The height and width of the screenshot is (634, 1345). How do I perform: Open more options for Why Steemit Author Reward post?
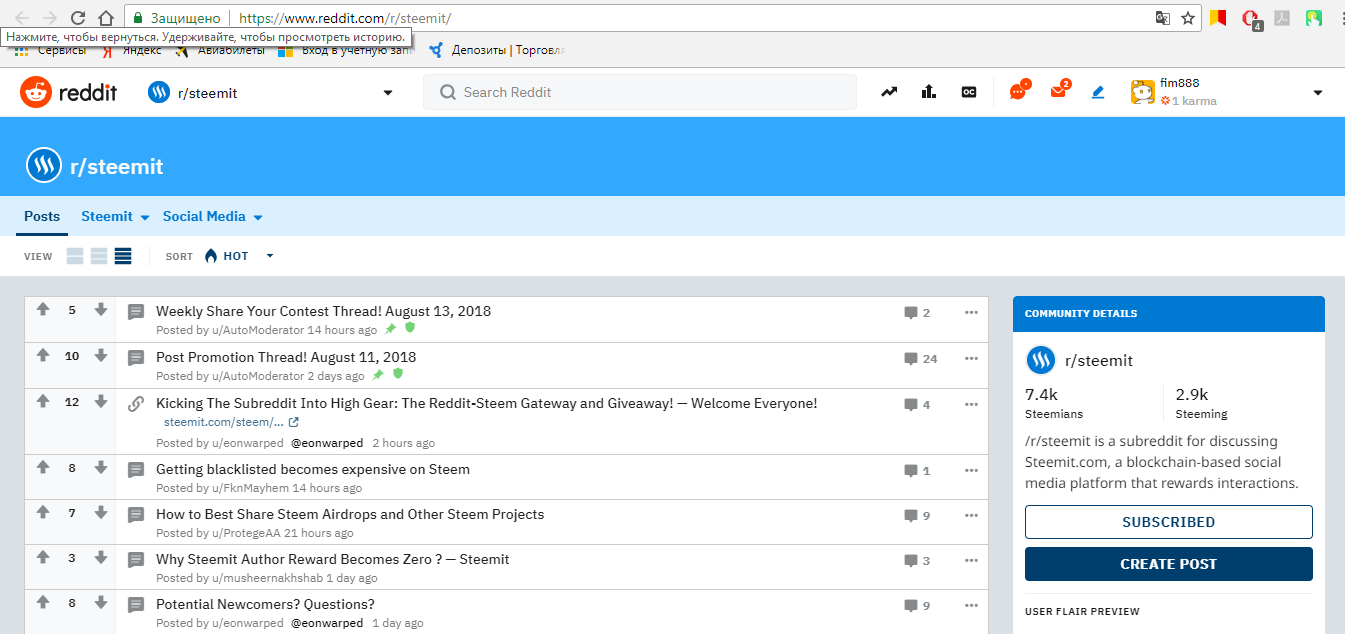point(971,561)
